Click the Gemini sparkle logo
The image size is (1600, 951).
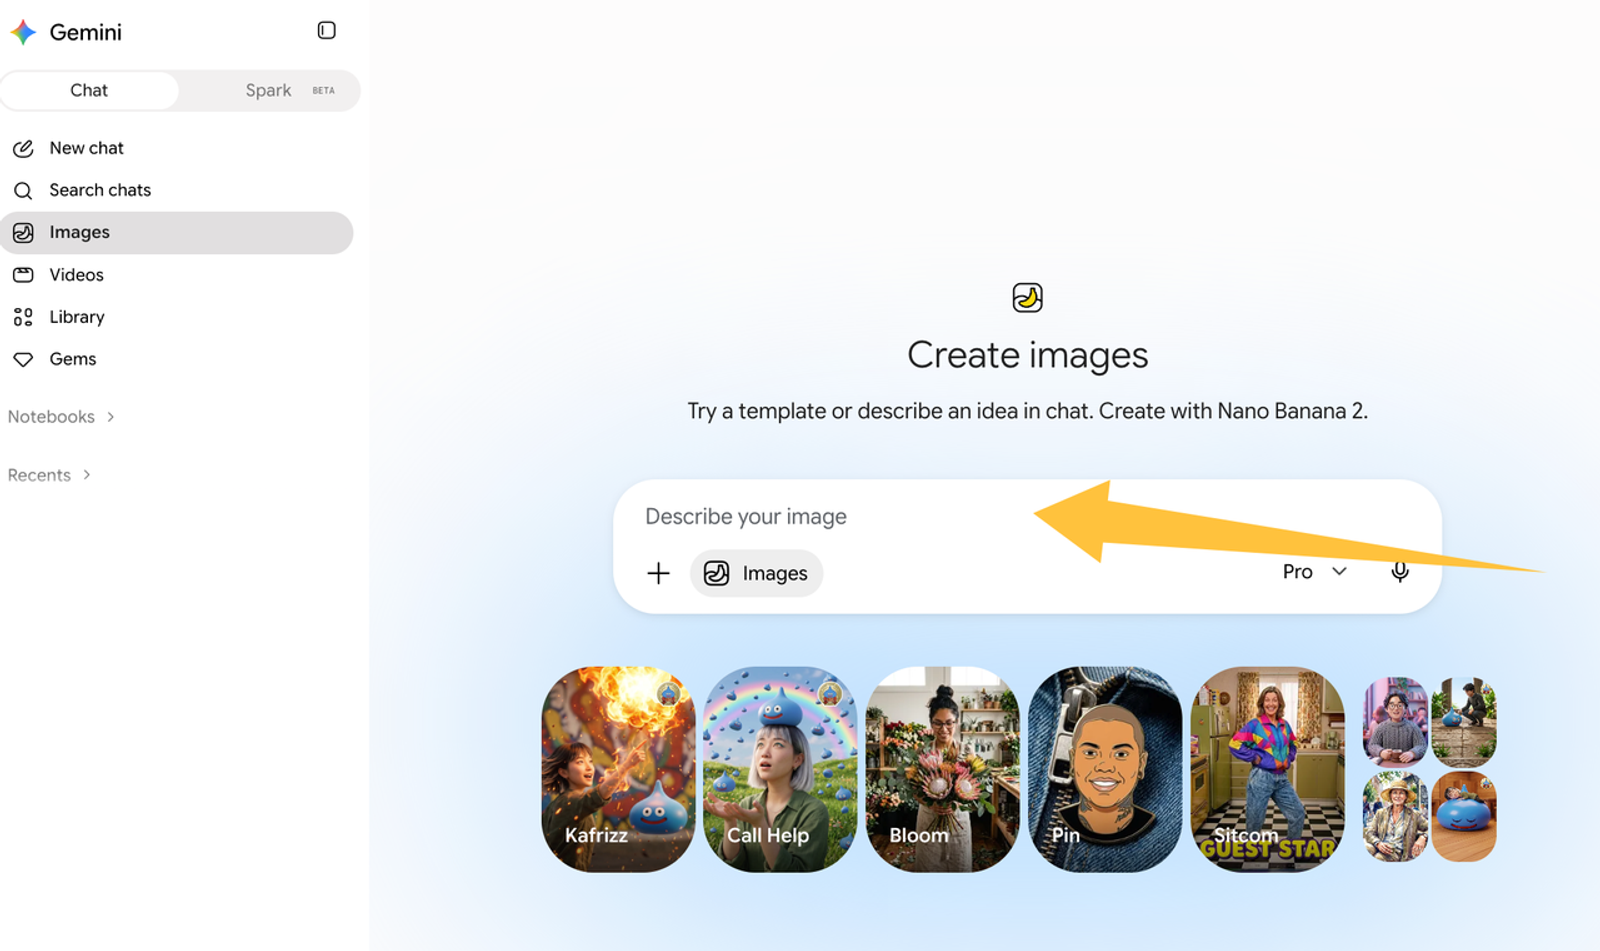[x=23, y=32]
